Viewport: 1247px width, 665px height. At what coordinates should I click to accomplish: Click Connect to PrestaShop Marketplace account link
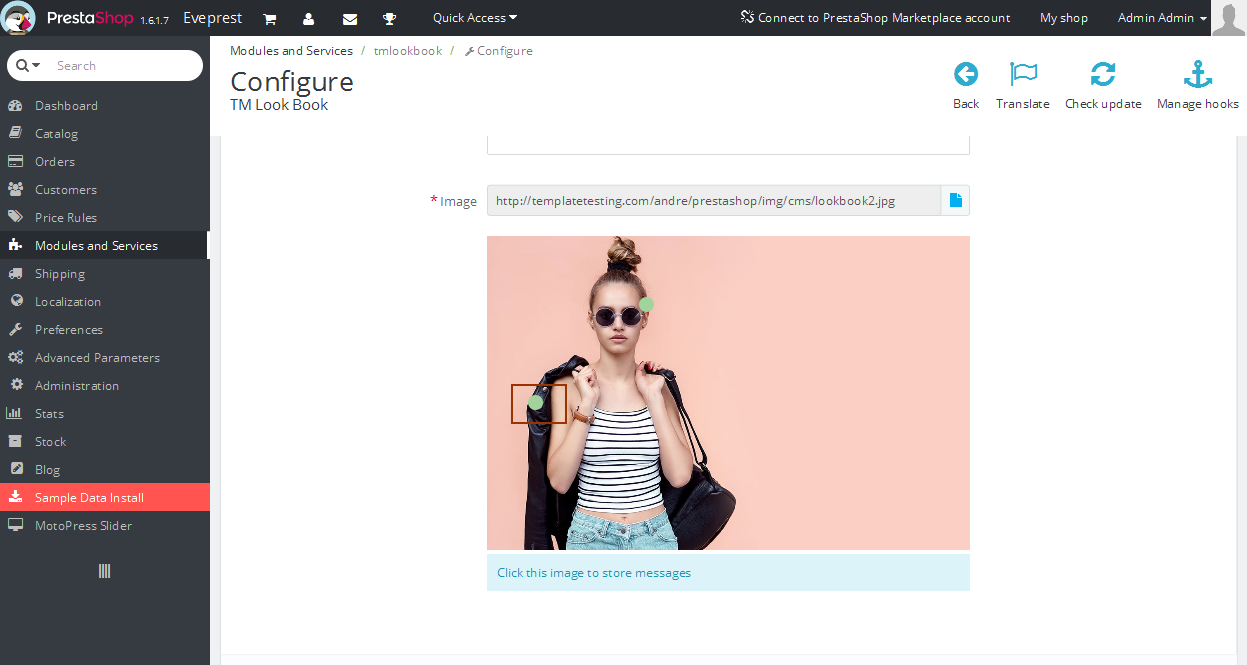[x=875, y=18]
